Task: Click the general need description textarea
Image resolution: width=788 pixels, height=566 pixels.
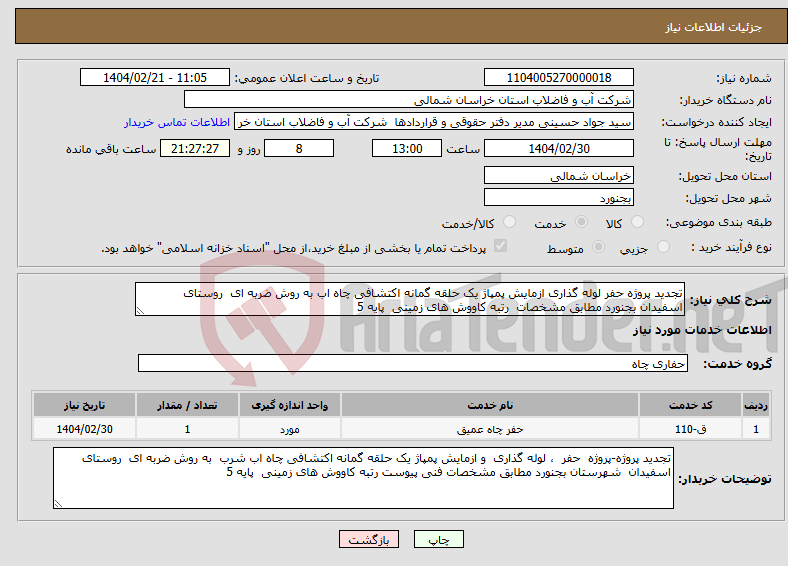Action: [410, 299]
